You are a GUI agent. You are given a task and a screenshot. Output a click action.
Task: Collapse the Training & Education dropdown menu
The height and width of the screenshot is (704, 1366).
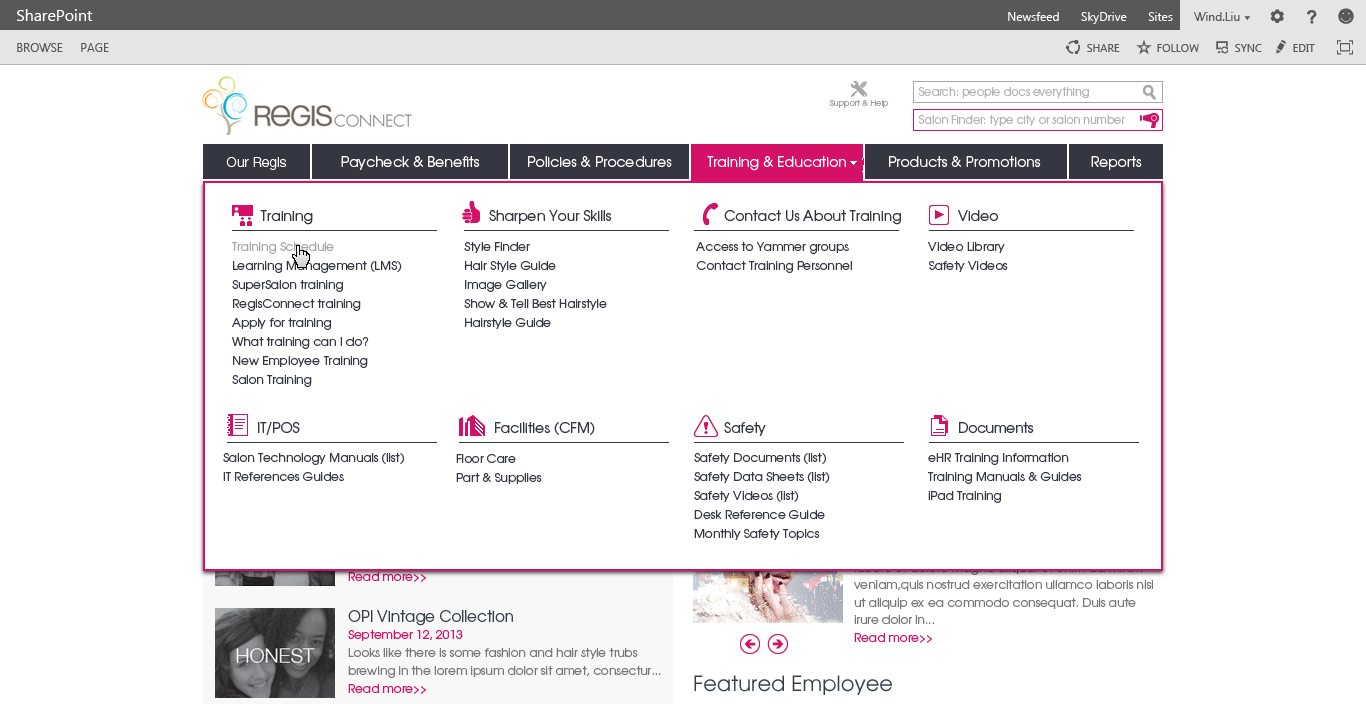click(x=777, y=162)
